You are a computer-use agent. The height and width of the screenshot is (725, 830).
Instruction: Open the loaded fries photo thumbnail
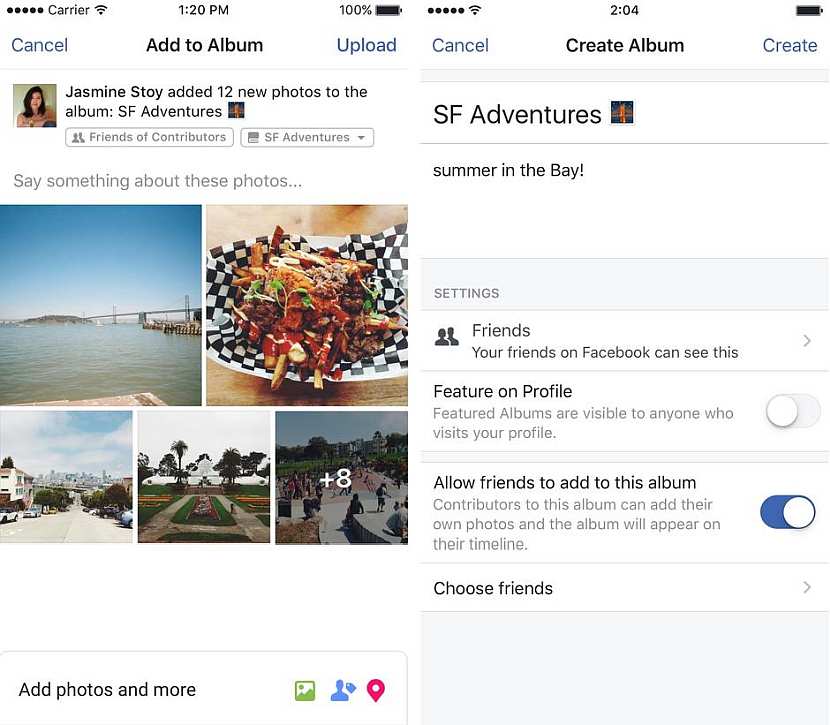click(307, 305)
